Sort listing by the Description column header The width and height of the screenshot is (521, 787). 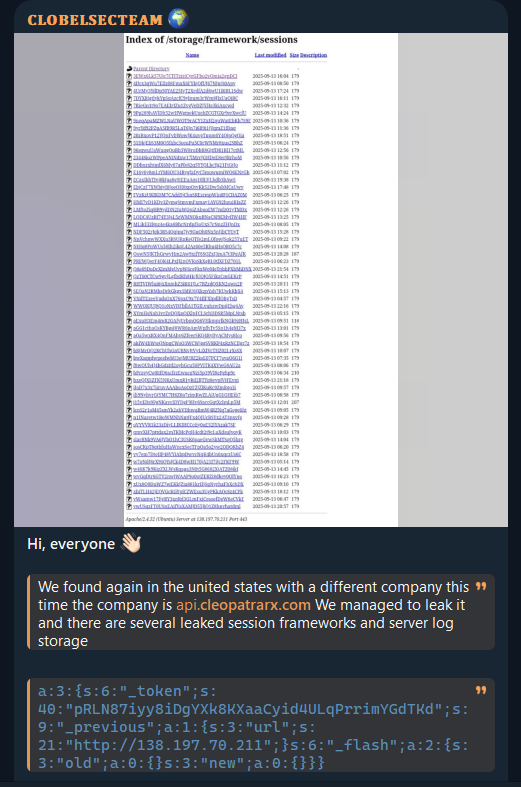point(313,55)
